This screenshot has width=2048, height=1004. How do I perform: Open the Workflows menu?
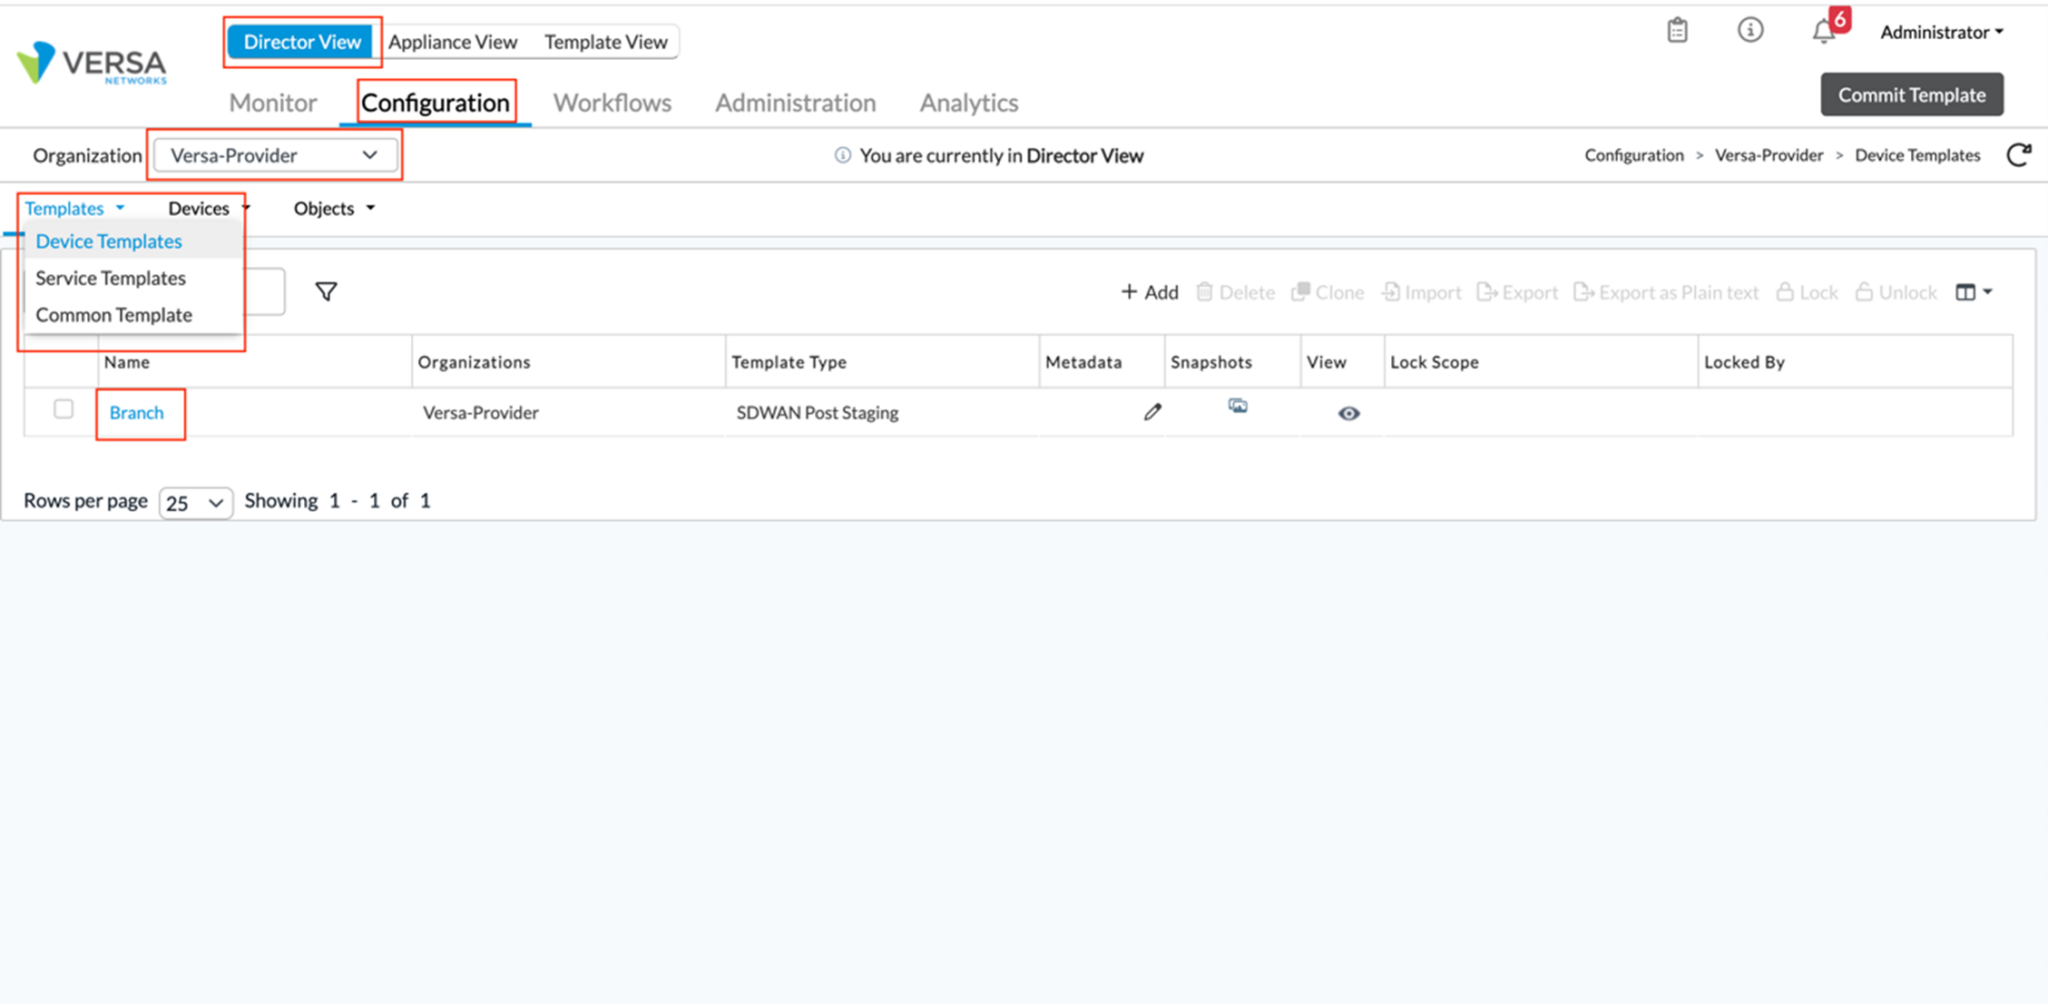[x=612, y=102]
